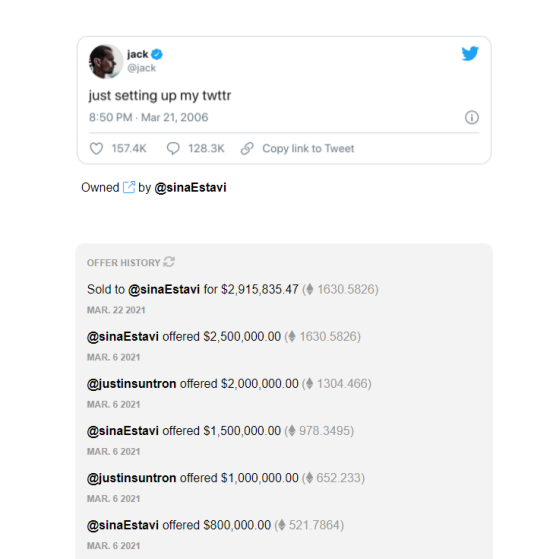Click the blue verified badge
Viewport: 554px width, 559px height.
coord(157,54)
